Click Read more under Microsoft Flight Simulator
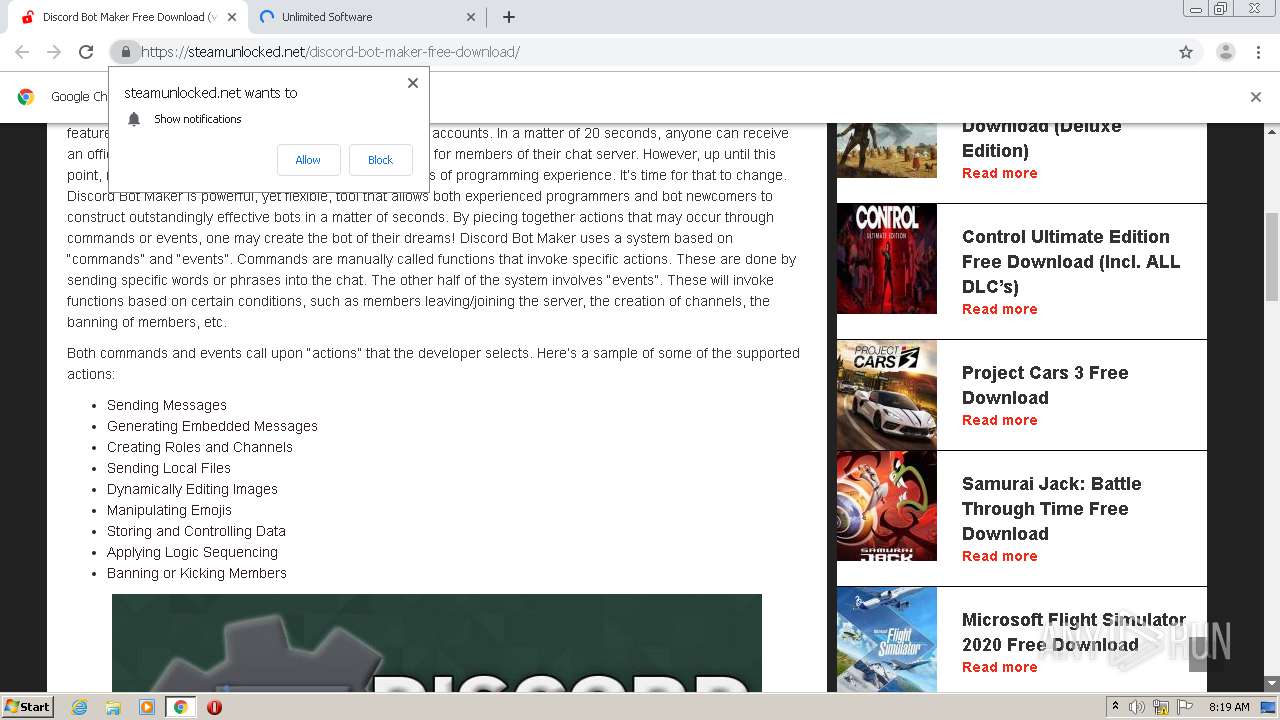The height and width of the screenshot is (720, 1280). (999, 667)
